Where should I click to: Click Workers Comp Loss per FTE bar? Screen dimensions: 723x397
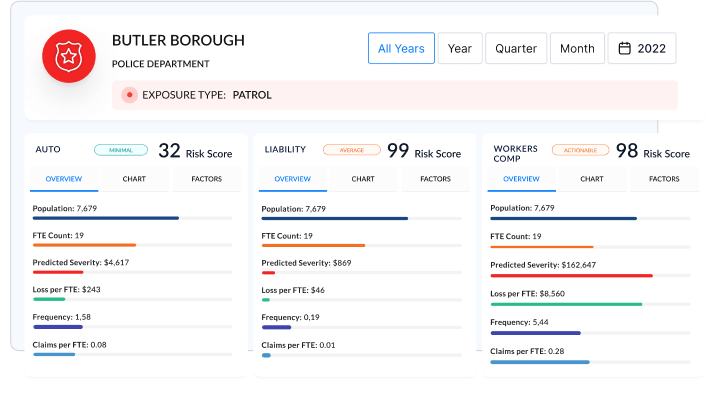click(x=566, y=304)
